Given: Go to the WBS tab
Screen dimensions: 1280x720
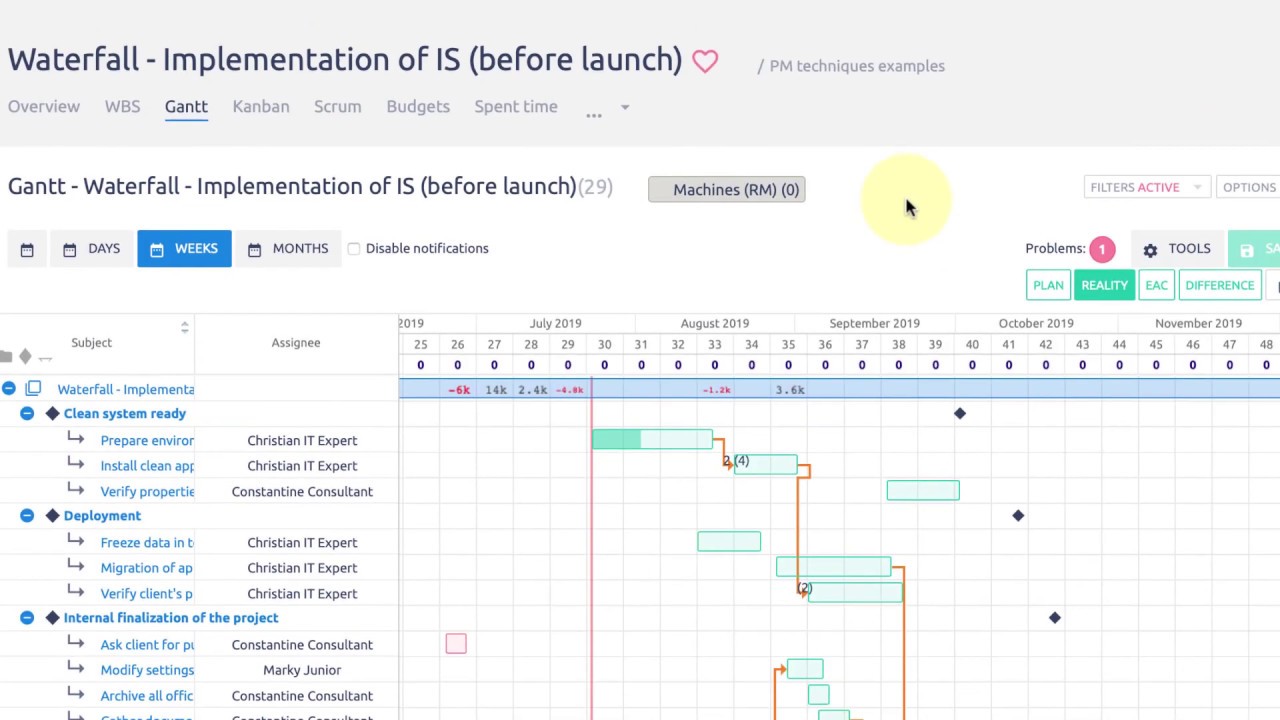Looking at the screenshot, I should (122, 107).
